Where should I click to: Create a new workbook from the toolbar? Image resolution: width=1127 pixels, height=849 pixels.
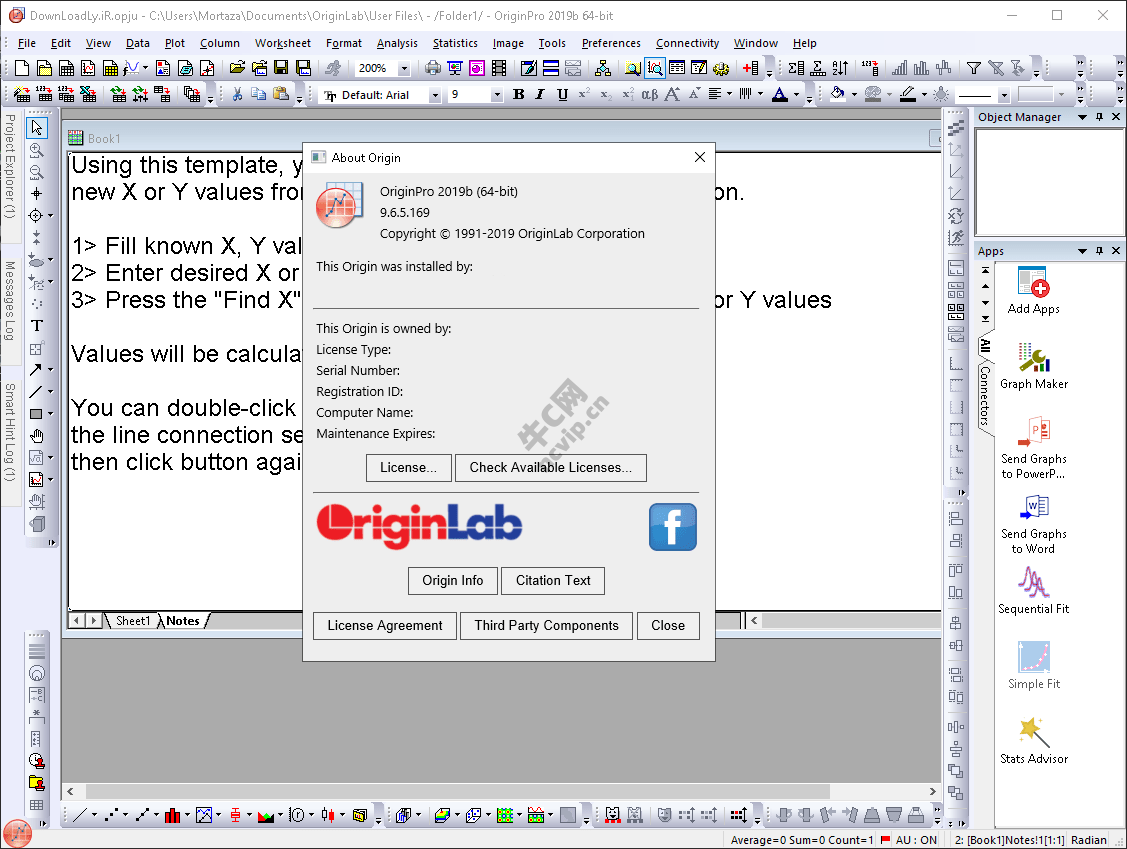66,68
